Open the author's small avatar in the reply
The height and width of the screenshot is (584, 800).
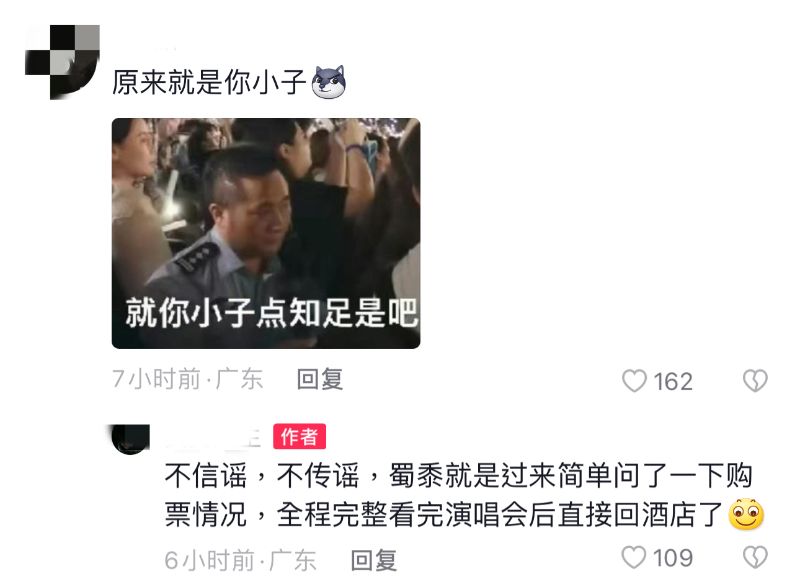click(131, 439)
